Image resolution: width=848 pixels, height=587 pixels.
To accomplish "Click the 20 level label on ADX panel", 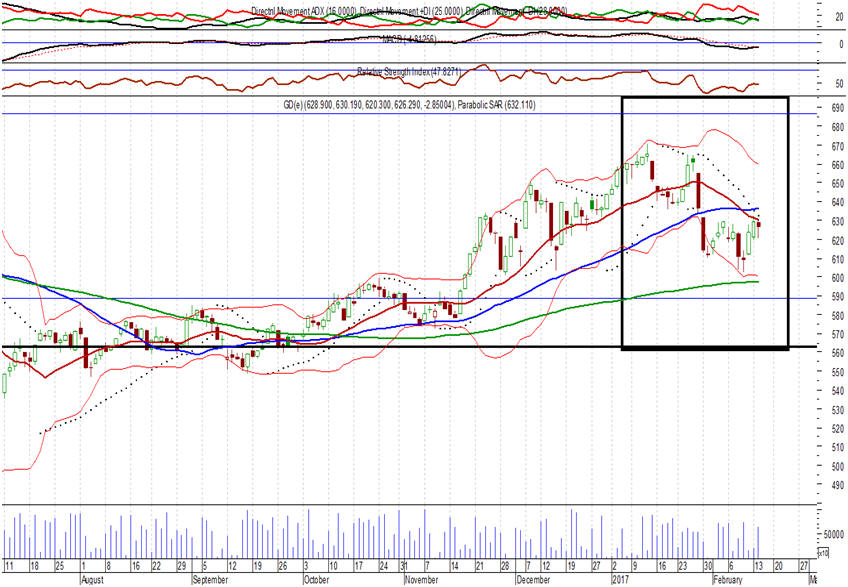I will coord(839,17).
